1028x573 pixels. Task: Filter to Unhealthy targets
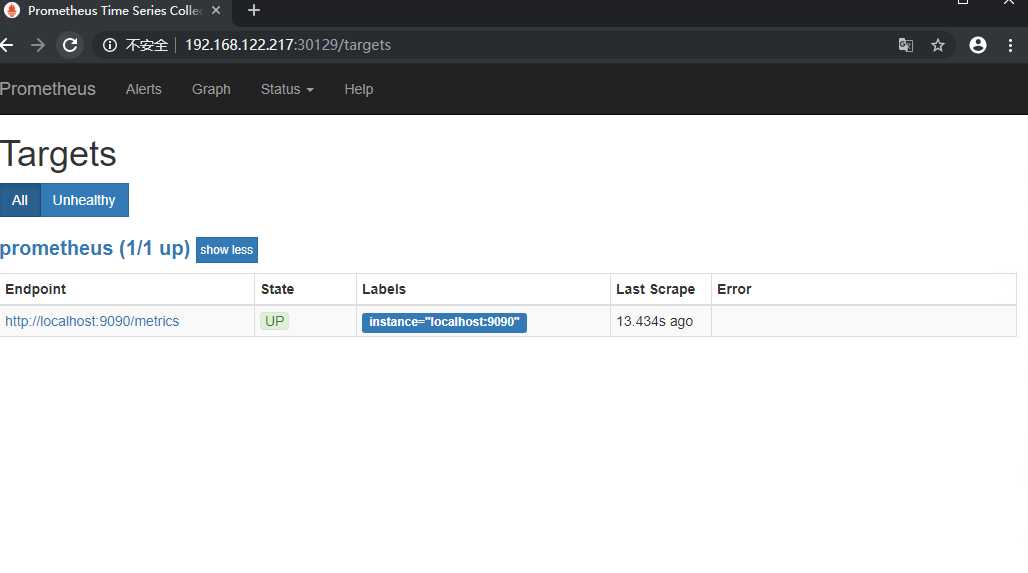(x=84, y=200)
